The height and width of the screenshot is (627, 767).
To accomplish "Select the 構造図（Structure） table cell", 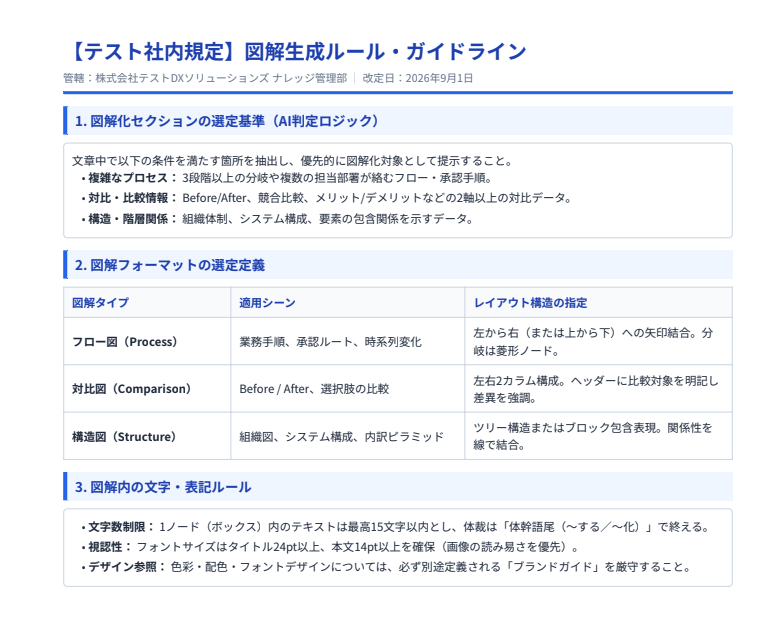I will 147,436.
